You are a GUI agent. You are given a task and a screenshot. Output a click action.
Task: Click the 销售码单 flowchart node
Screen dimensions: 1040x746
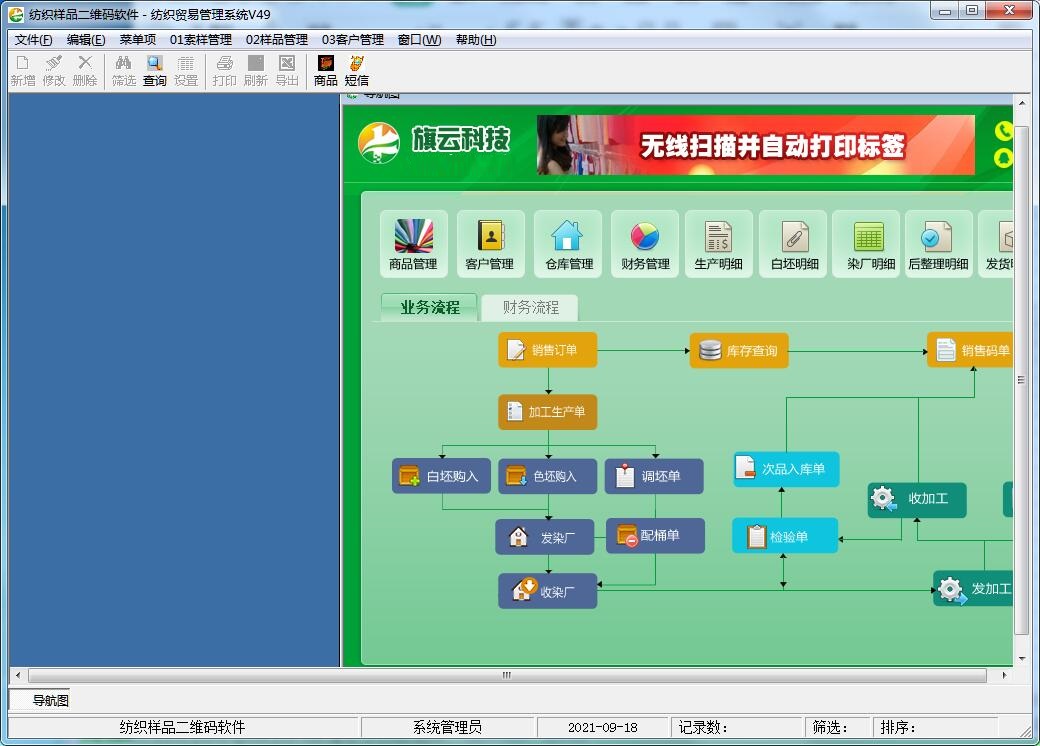[970, 349]
